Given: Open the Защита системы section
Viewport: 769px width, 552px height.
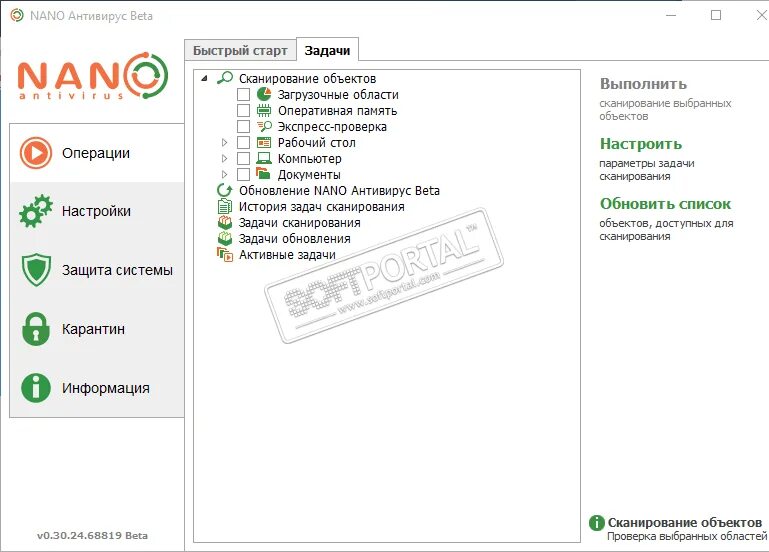Looking at the screenshot, I should pos(97,270).
